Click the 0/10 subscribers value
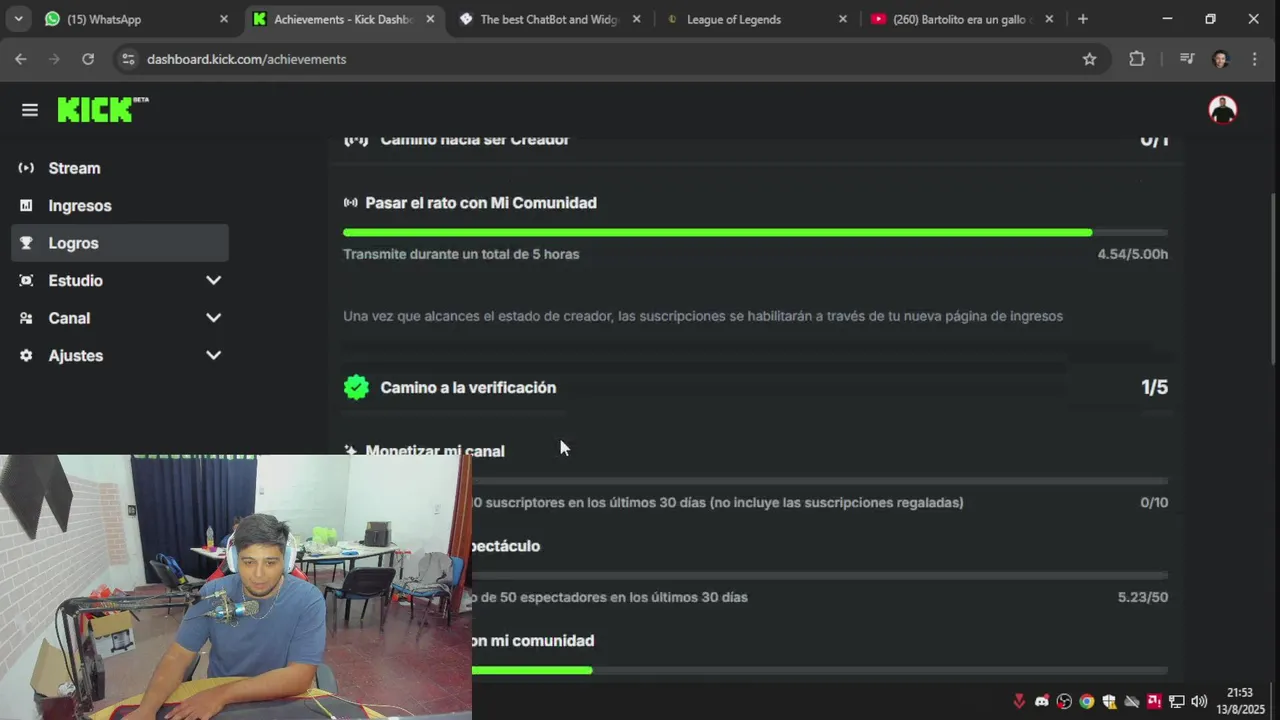The height and width of the screenshot is (720, 1280). (x=1154, y=503)
